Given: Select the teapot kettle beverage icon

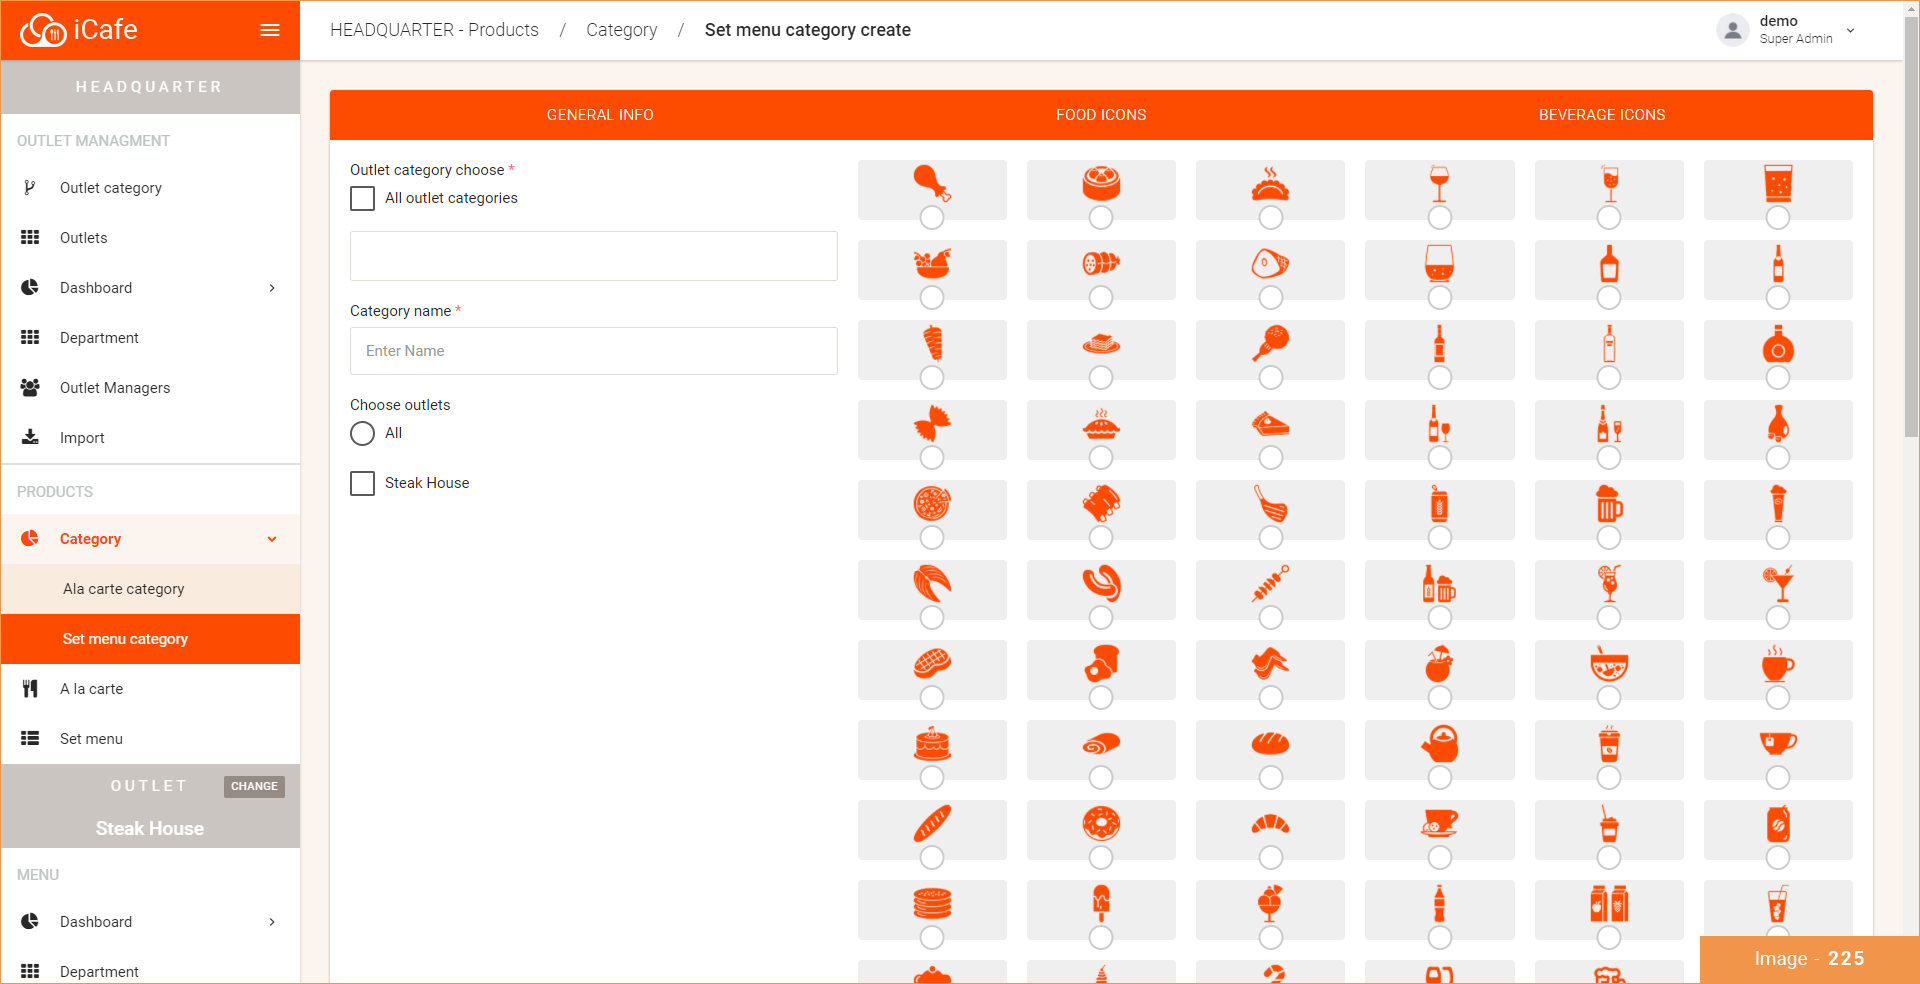Looking at the screenshot, I should click(x=1440, y=743).
